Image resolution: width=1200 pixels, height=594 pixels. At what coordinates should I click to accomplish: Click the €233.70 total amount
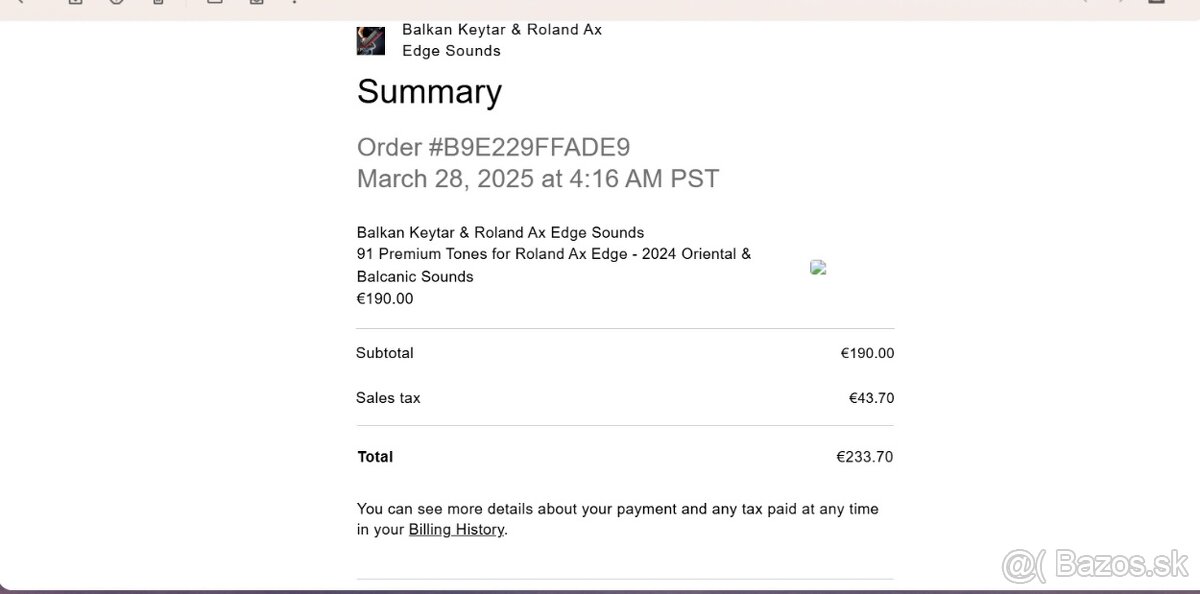[864, 457]
